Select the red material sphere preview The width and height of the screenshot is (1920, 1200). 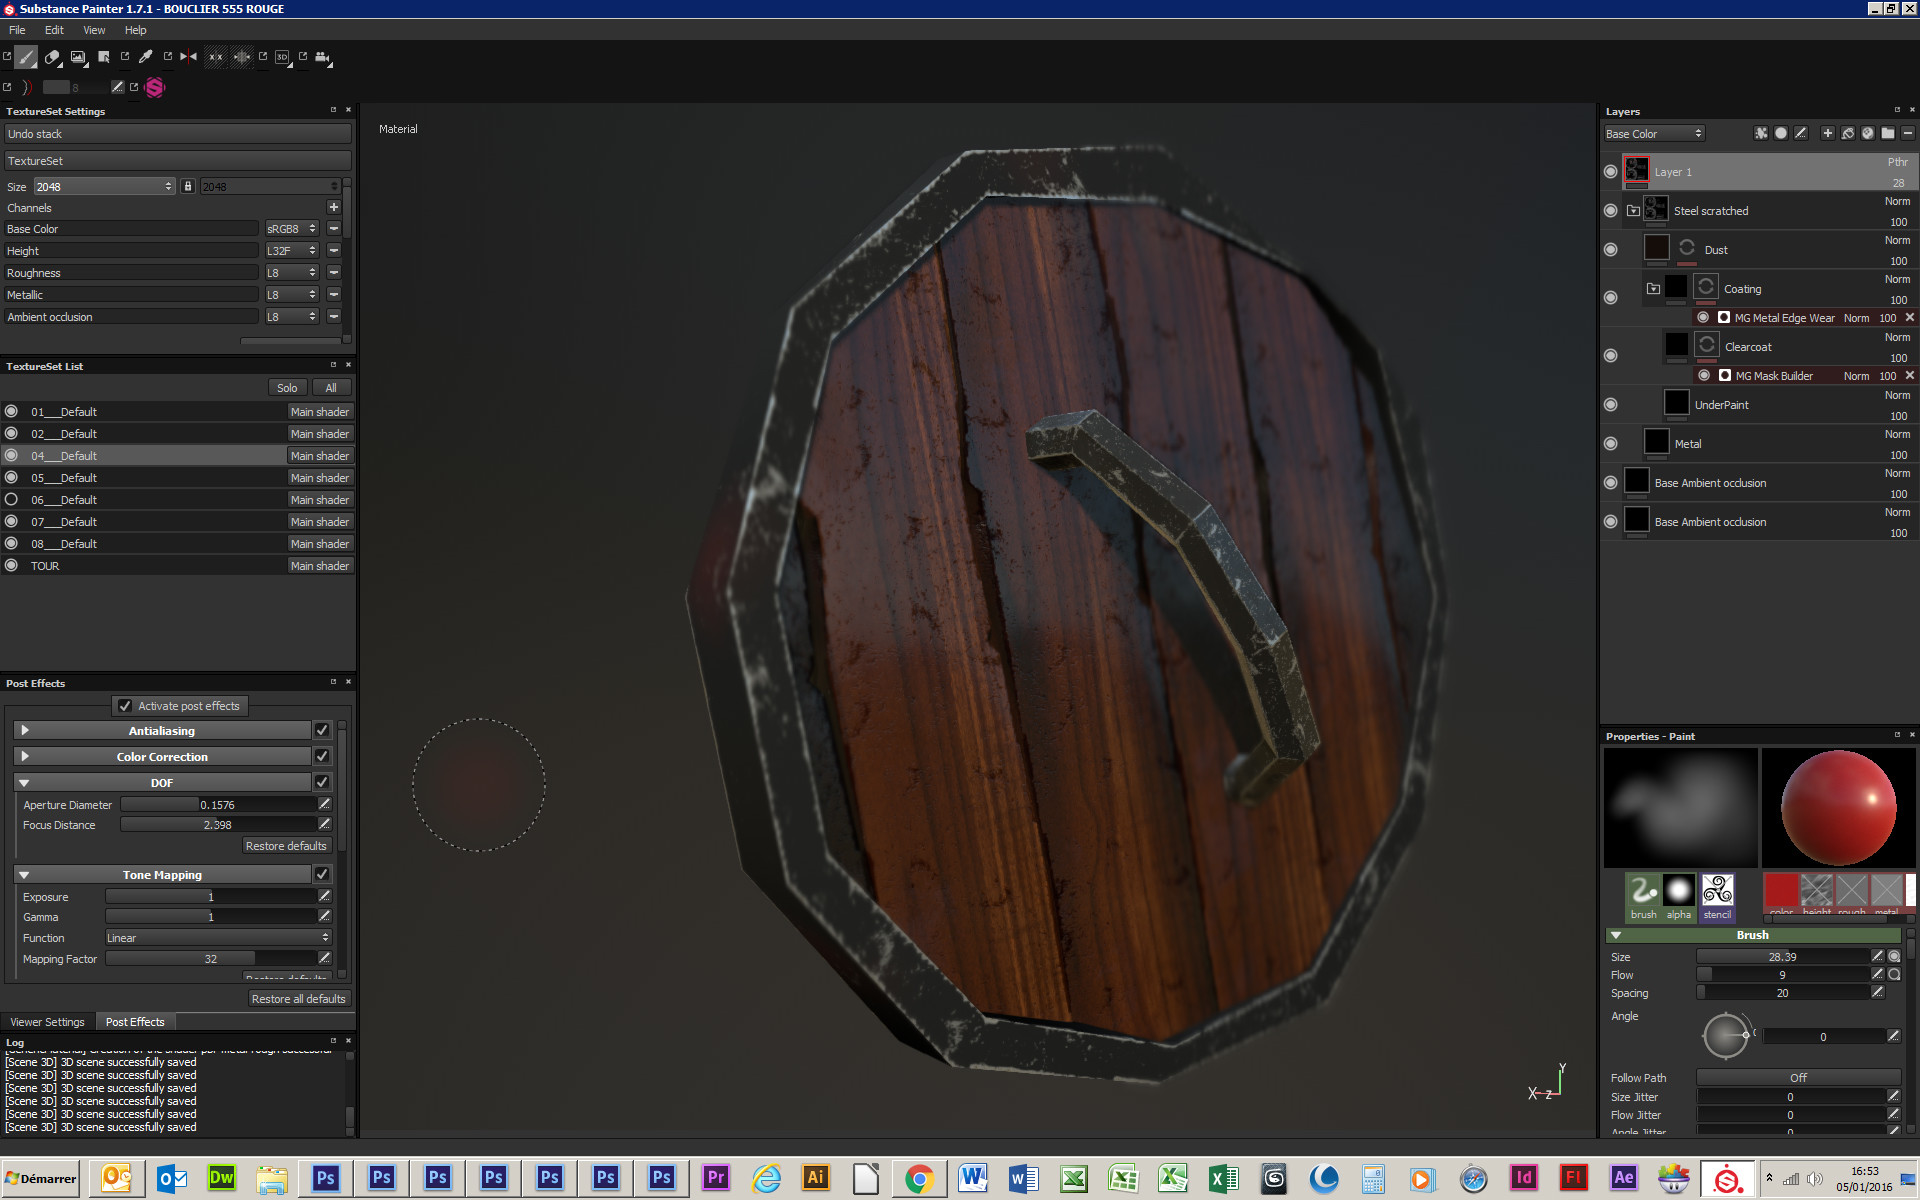(x=1838, y=806)
